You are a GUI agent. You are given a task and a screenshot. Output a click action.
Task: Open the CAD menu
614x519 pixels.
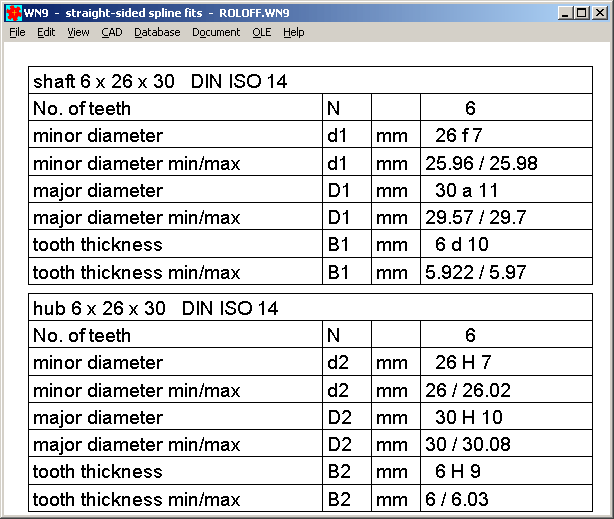click(112, 32)
